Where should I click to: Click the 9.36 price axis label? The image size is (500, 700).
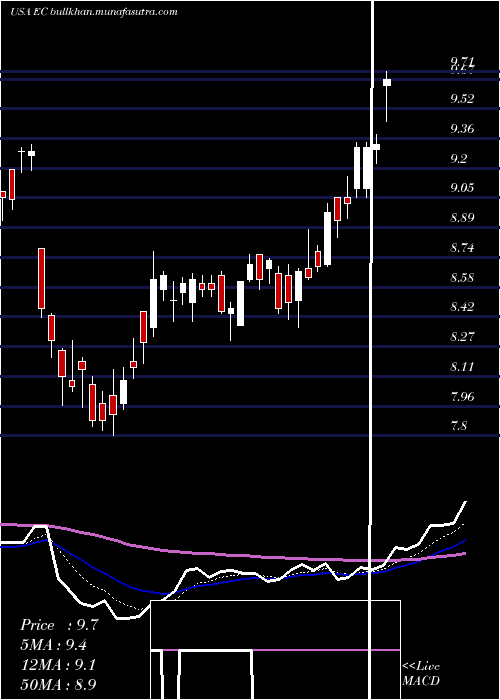click(x=462, y=129)
